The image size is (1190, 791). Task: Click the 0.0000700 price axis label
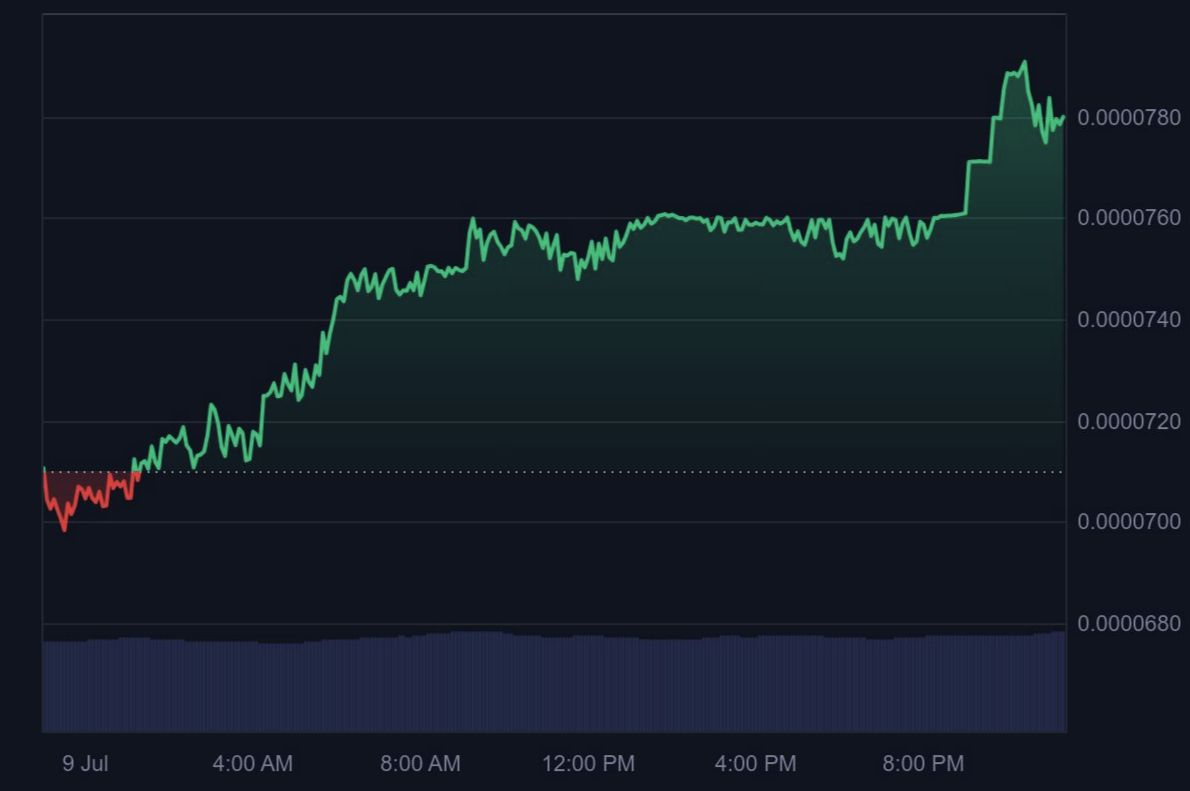(x=1129, y=522)
